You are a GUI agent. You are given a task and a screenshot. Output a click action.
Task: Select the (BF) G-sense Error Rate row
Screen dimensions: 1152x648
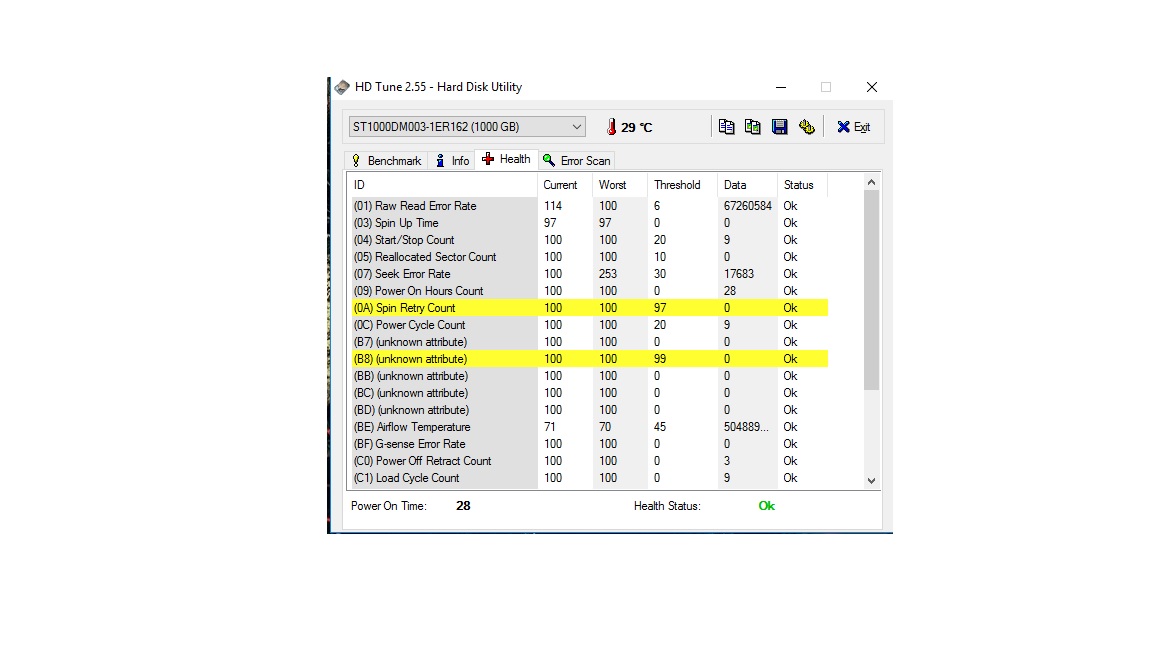pyautogui.click(x=588, y=444)
